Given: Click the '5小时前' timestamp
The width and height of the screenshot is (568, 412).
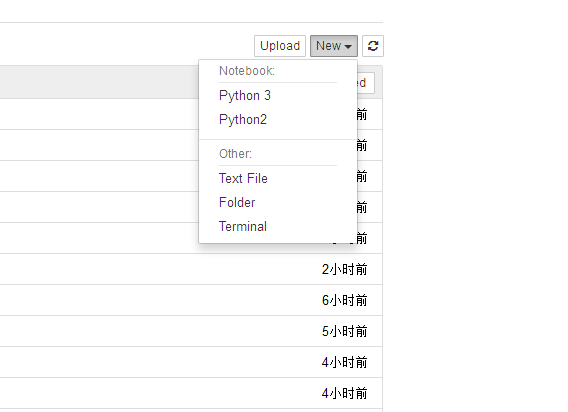Looking at the screenshot, I should coord(344,332).
